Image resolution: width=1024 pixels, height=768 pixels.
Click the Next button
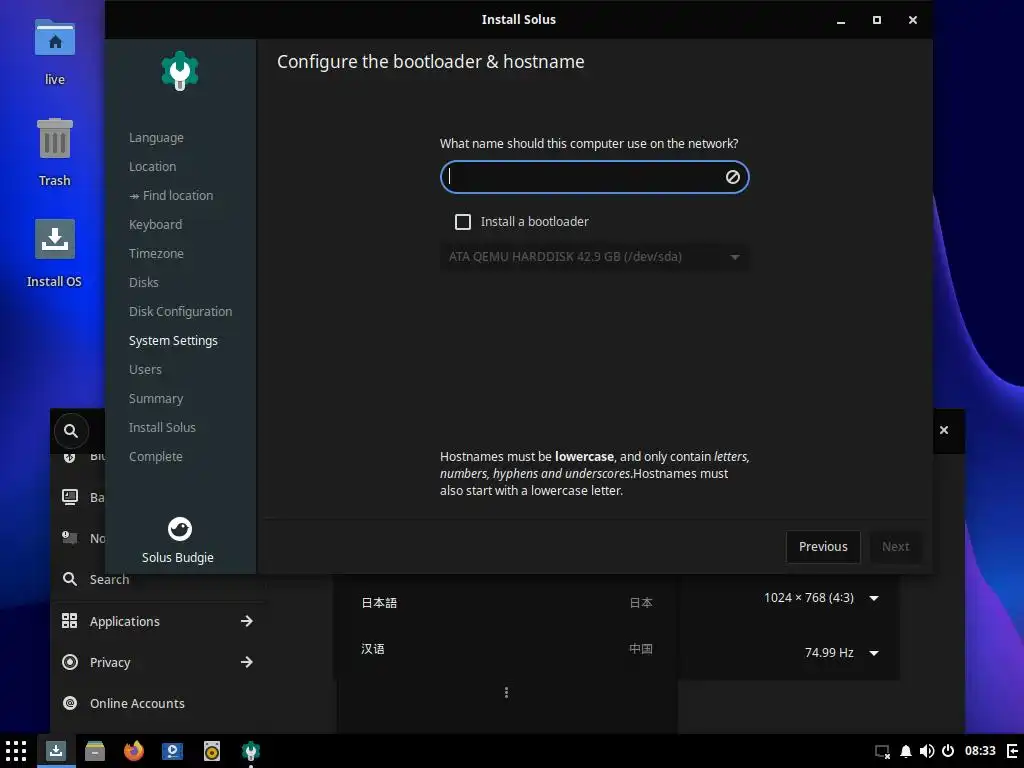(x=895, y=547)
